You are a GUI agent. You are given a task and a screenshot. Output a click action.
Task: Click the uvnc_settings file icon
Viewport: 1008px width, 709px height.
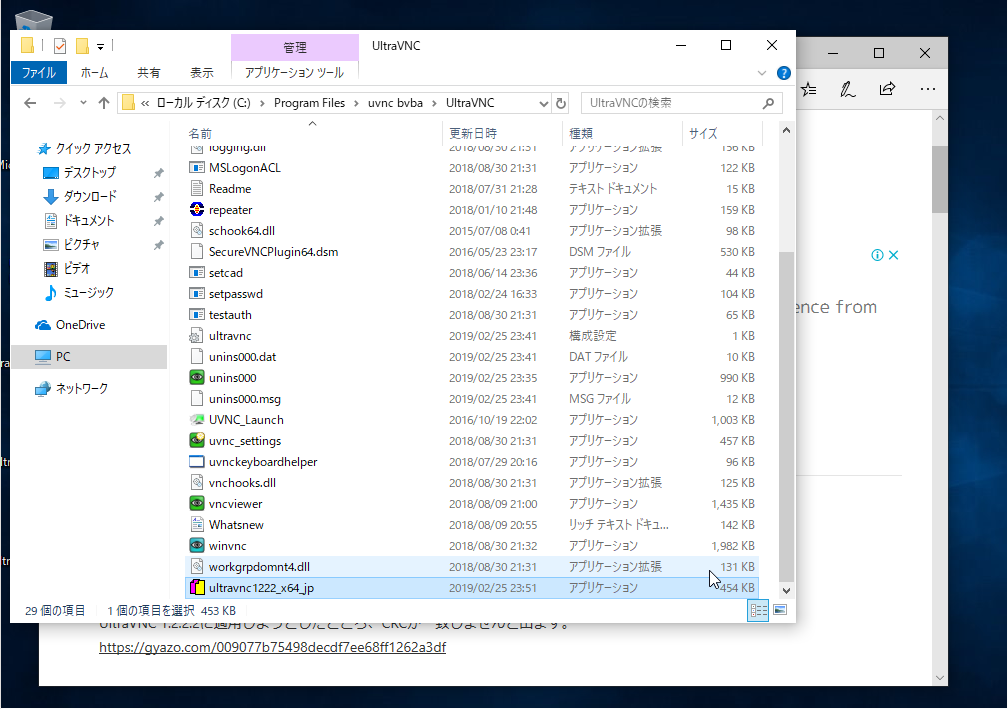197,441
